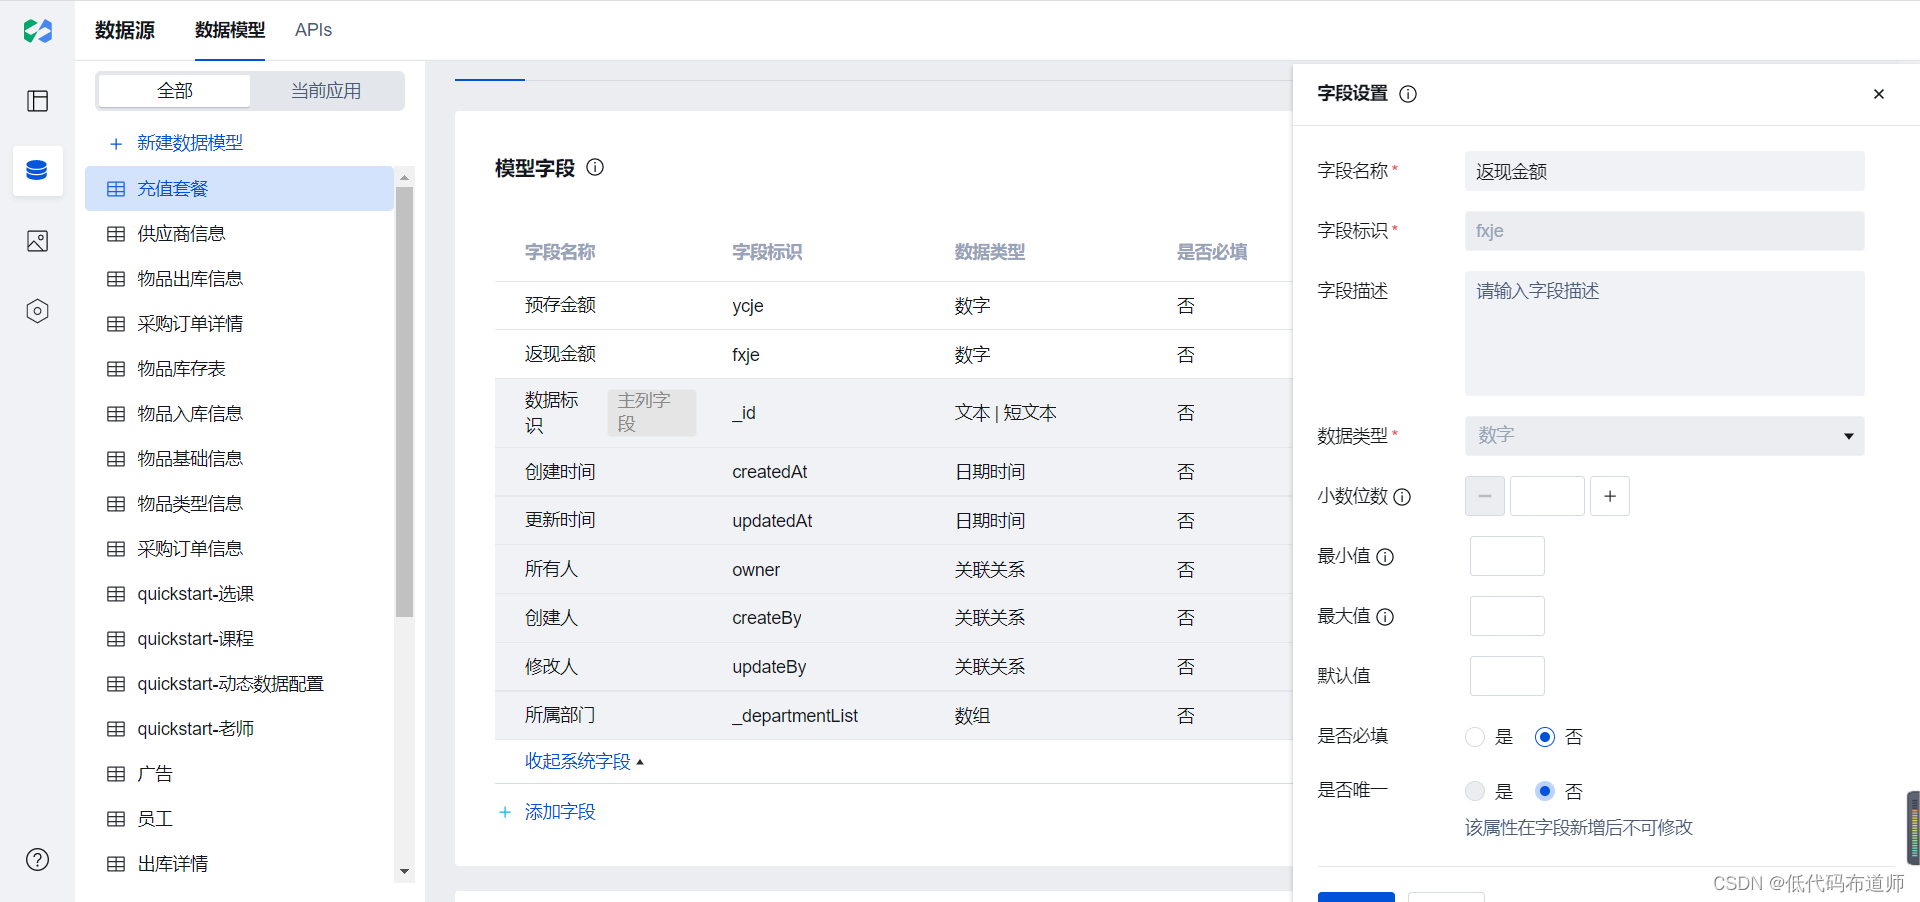Click the table icon of 物品库存表
Viewport: 1920px width, 902px height.
[x=116, y=369]
